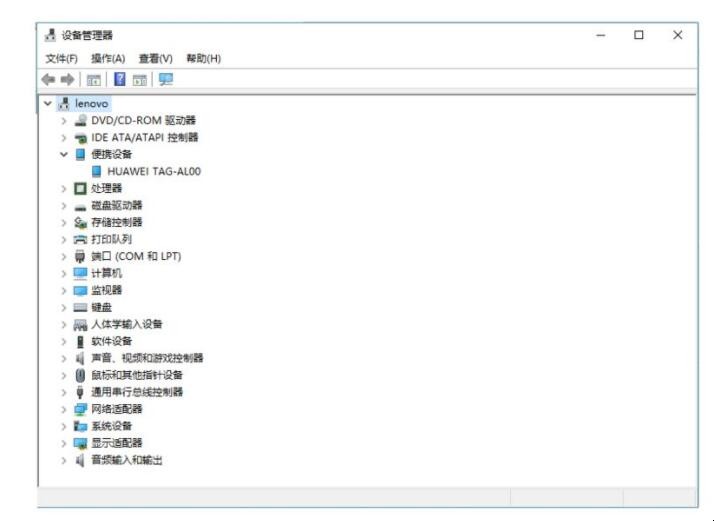Viewport: 714px width, 521px height.
Task: Collapse the 便携设备 node
Action: (x=64, y=154)
